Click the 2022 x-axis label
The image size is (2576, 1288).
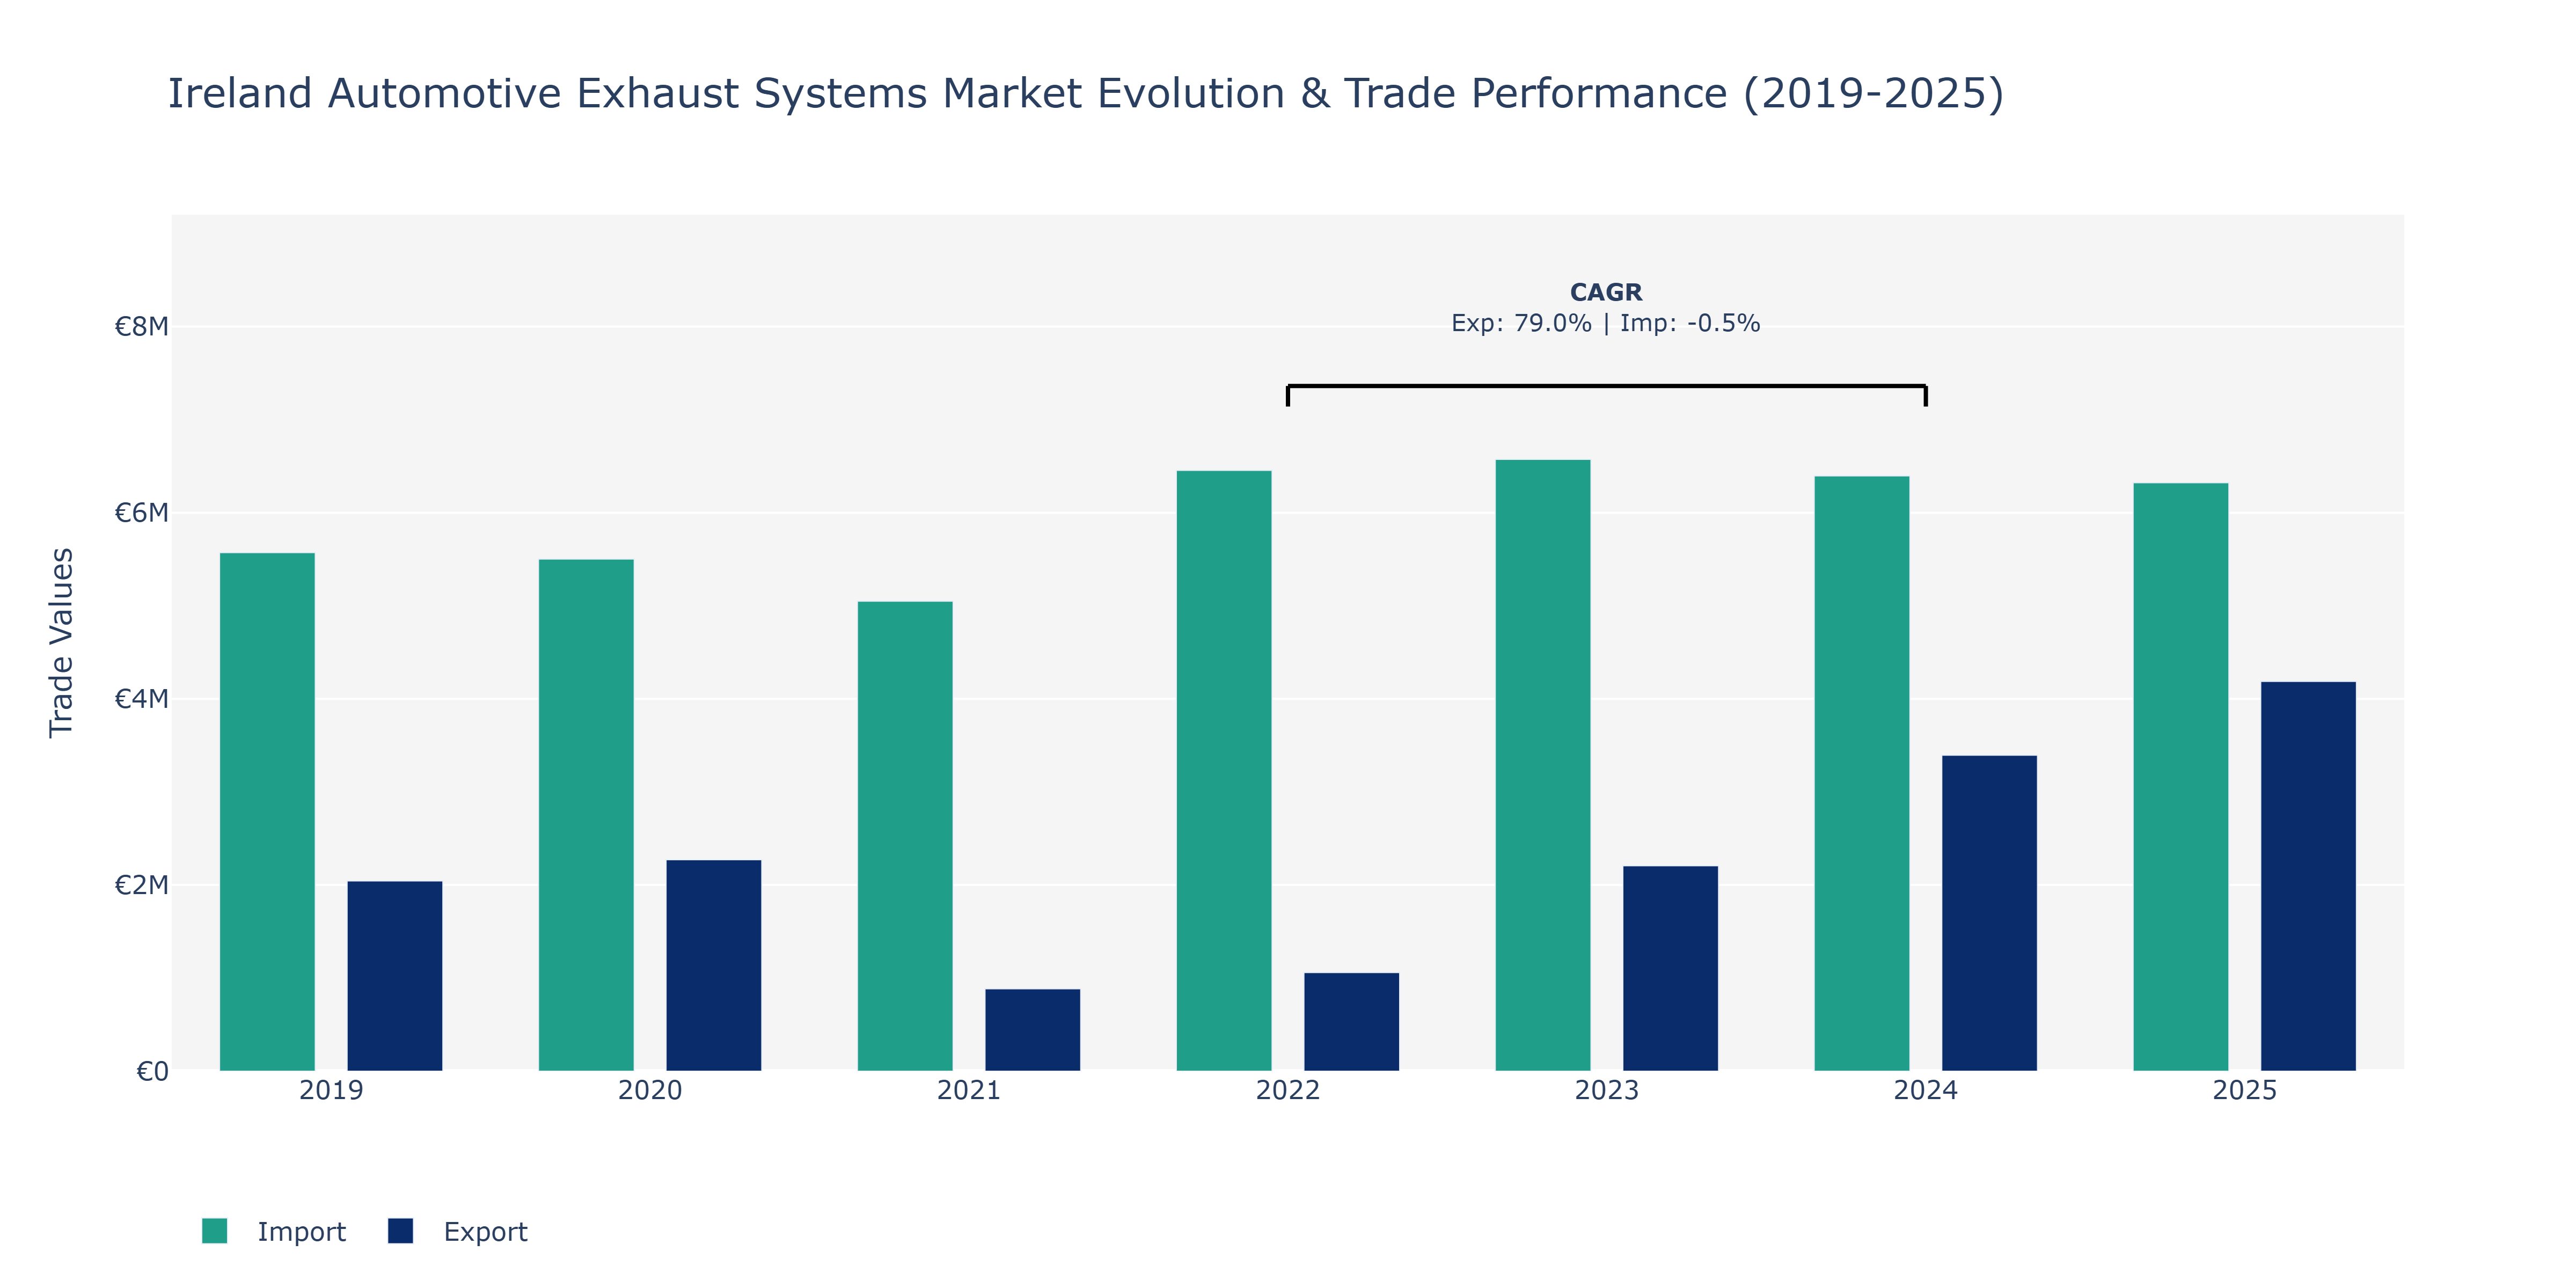(x=1288, y=1090)
